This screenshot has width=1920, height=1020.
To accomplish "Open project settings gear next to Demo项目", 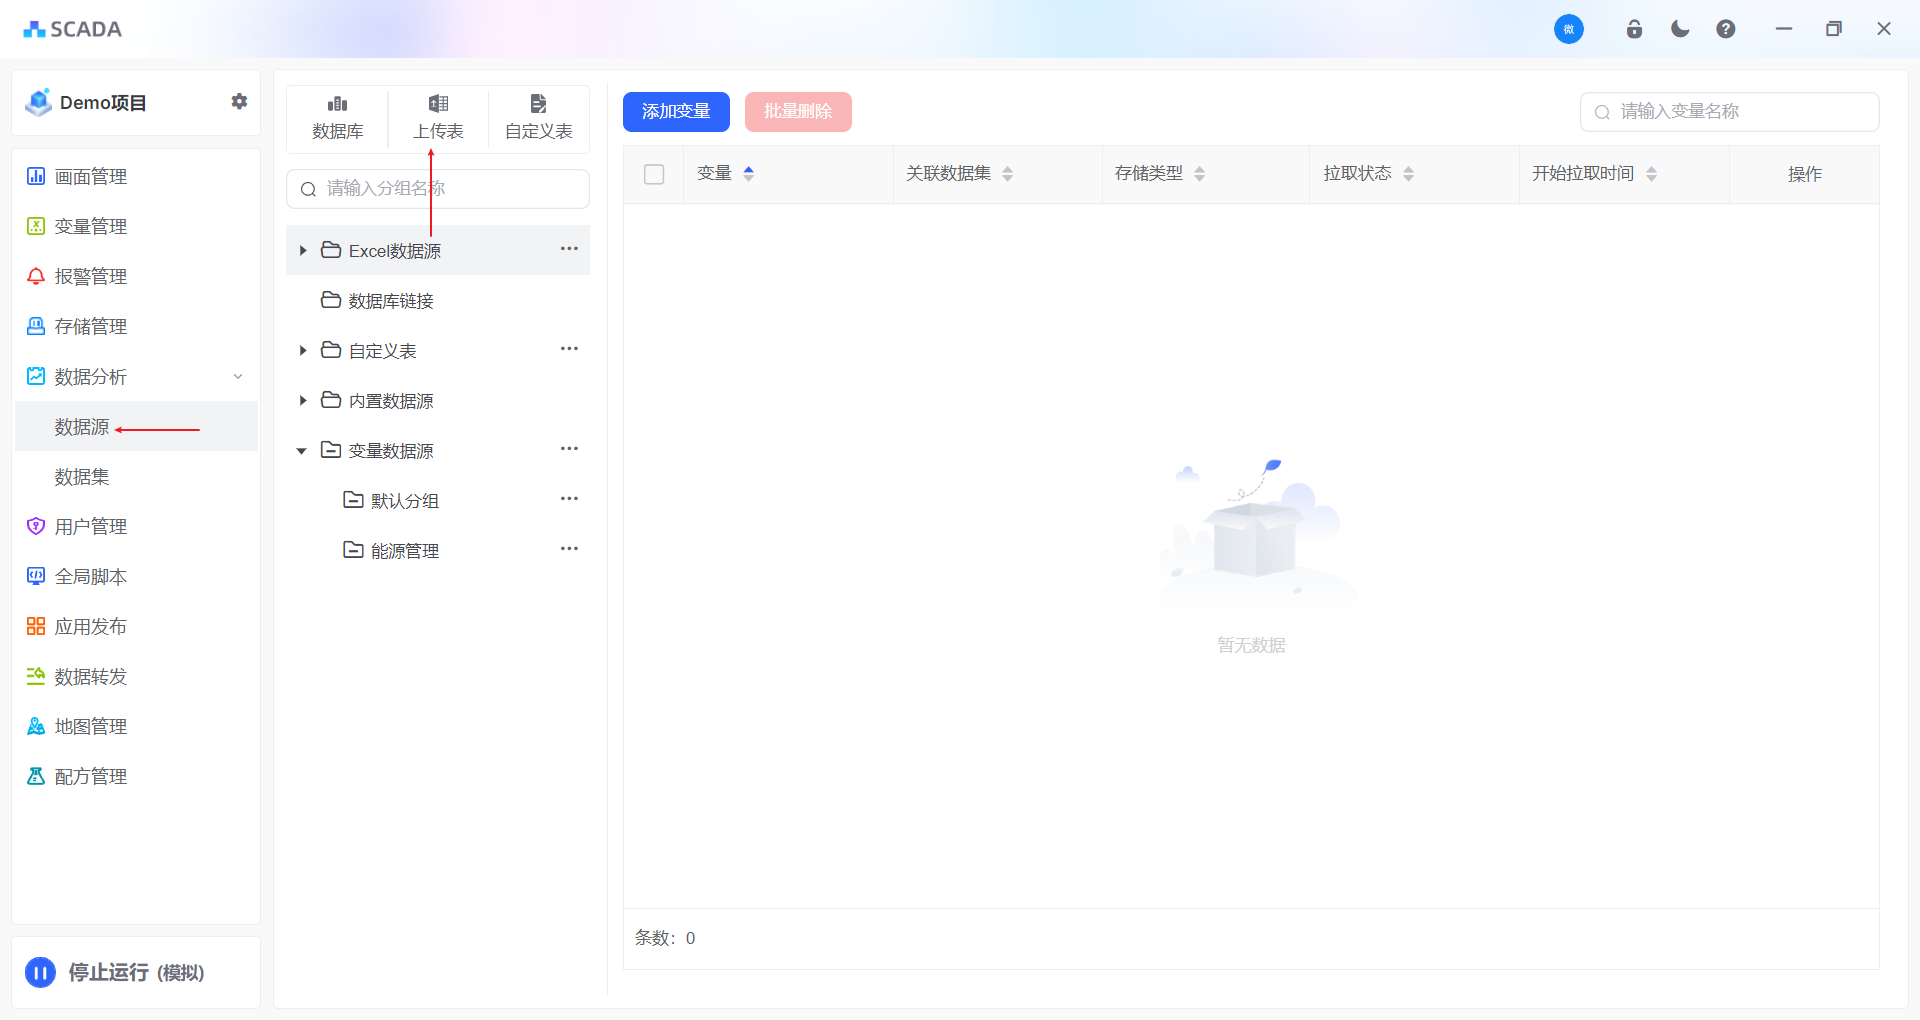I will coord(239,102).
